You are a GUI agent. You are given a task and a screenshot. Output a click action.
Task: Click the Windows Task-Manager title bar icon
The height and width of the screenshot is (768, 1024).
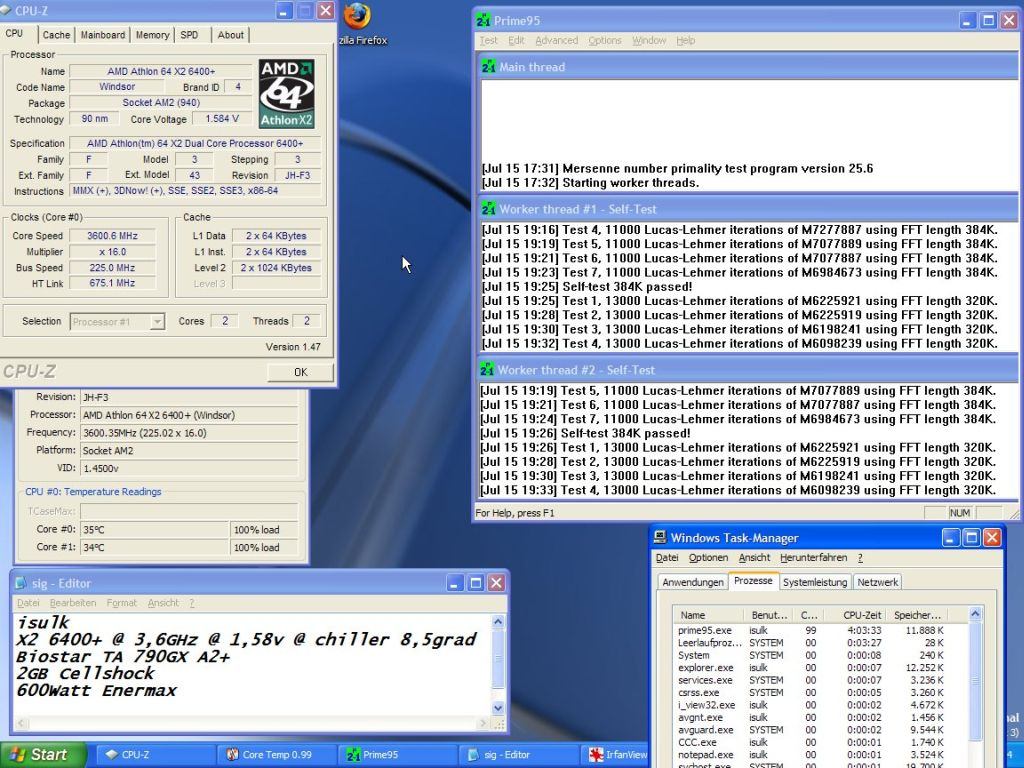point(660,537)
